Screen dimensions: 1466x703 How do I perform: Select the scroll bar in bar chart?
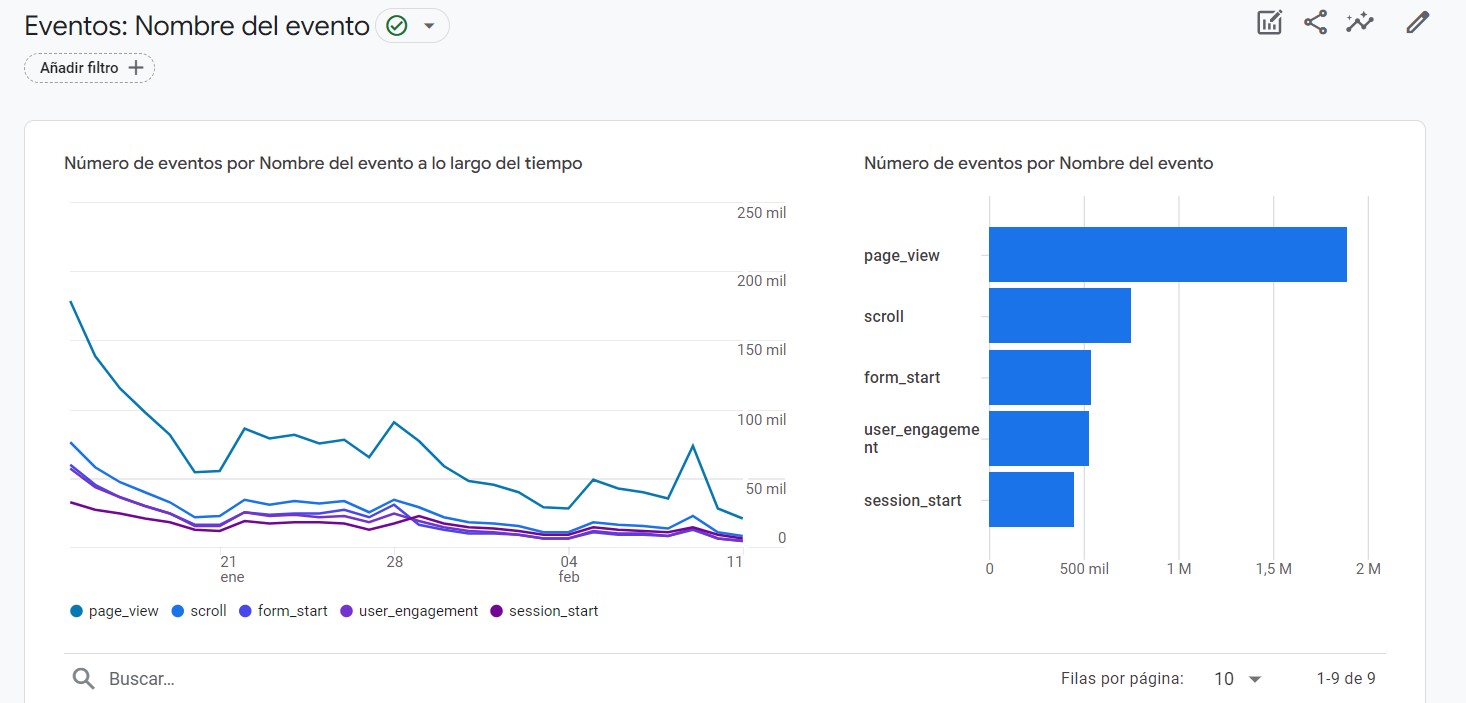pos(1059,316)
